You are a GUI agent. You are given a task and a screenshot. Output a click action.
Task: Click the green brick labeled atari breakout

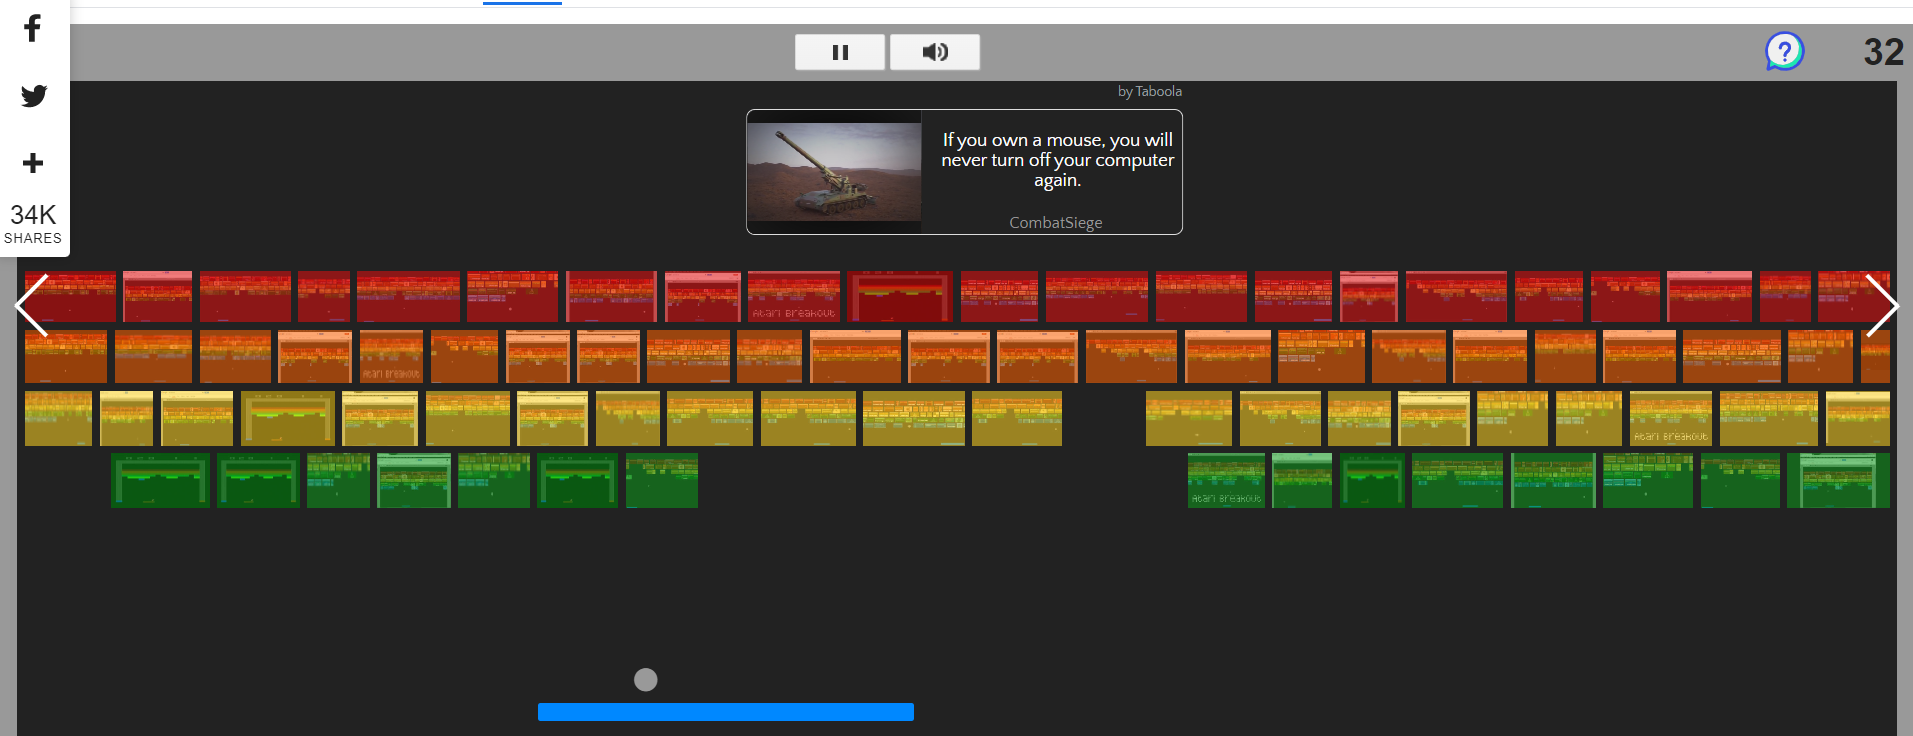(x=1226, y=480)
